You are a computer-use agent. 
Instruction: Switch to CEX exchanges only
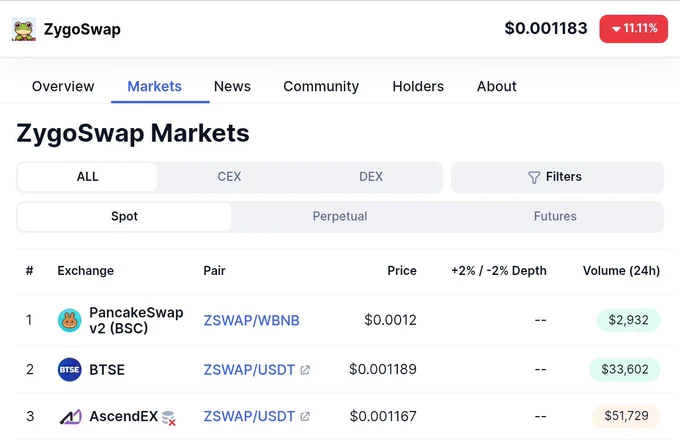[x=229, y=177]
